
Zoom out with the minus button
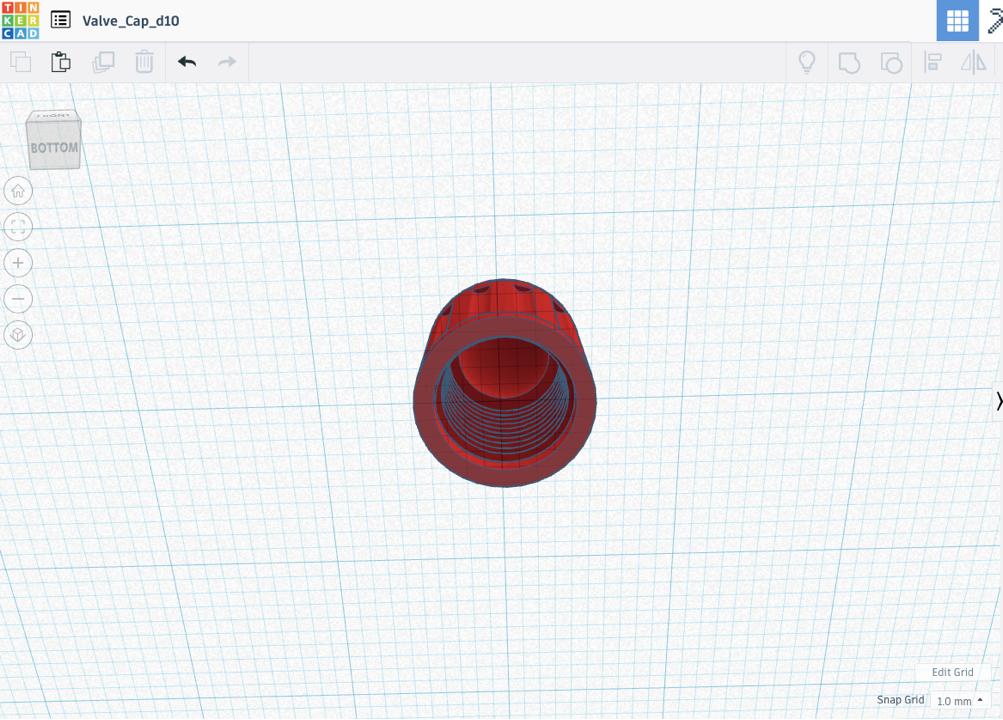(18, 299)
